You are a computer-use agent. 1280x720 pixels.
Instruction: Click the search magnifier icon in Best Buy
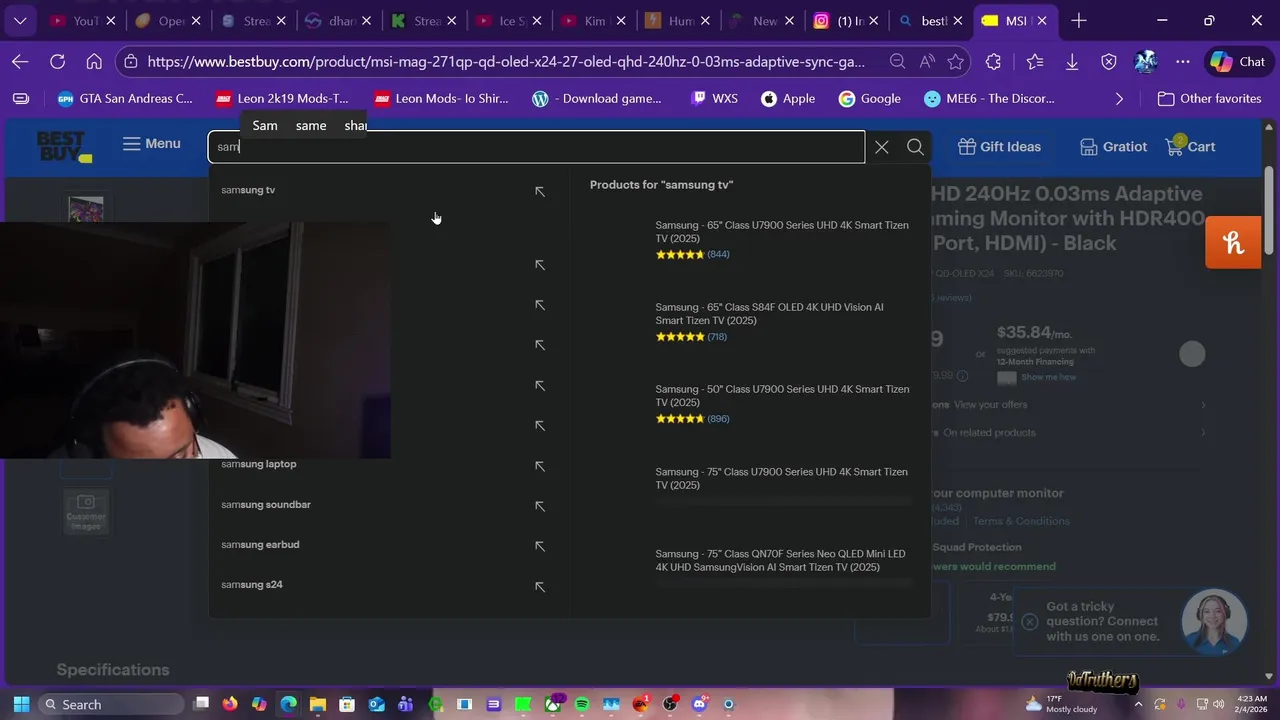click(x=915, y=147)
